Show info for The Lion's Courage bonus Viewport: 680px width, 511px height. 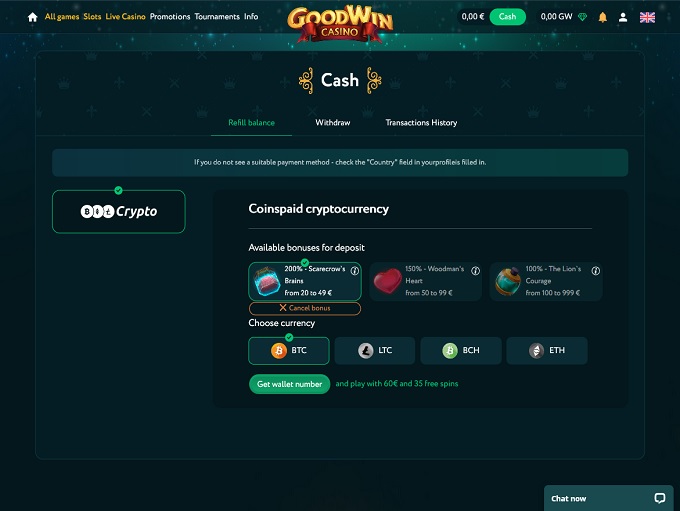[x=596, y=271]
